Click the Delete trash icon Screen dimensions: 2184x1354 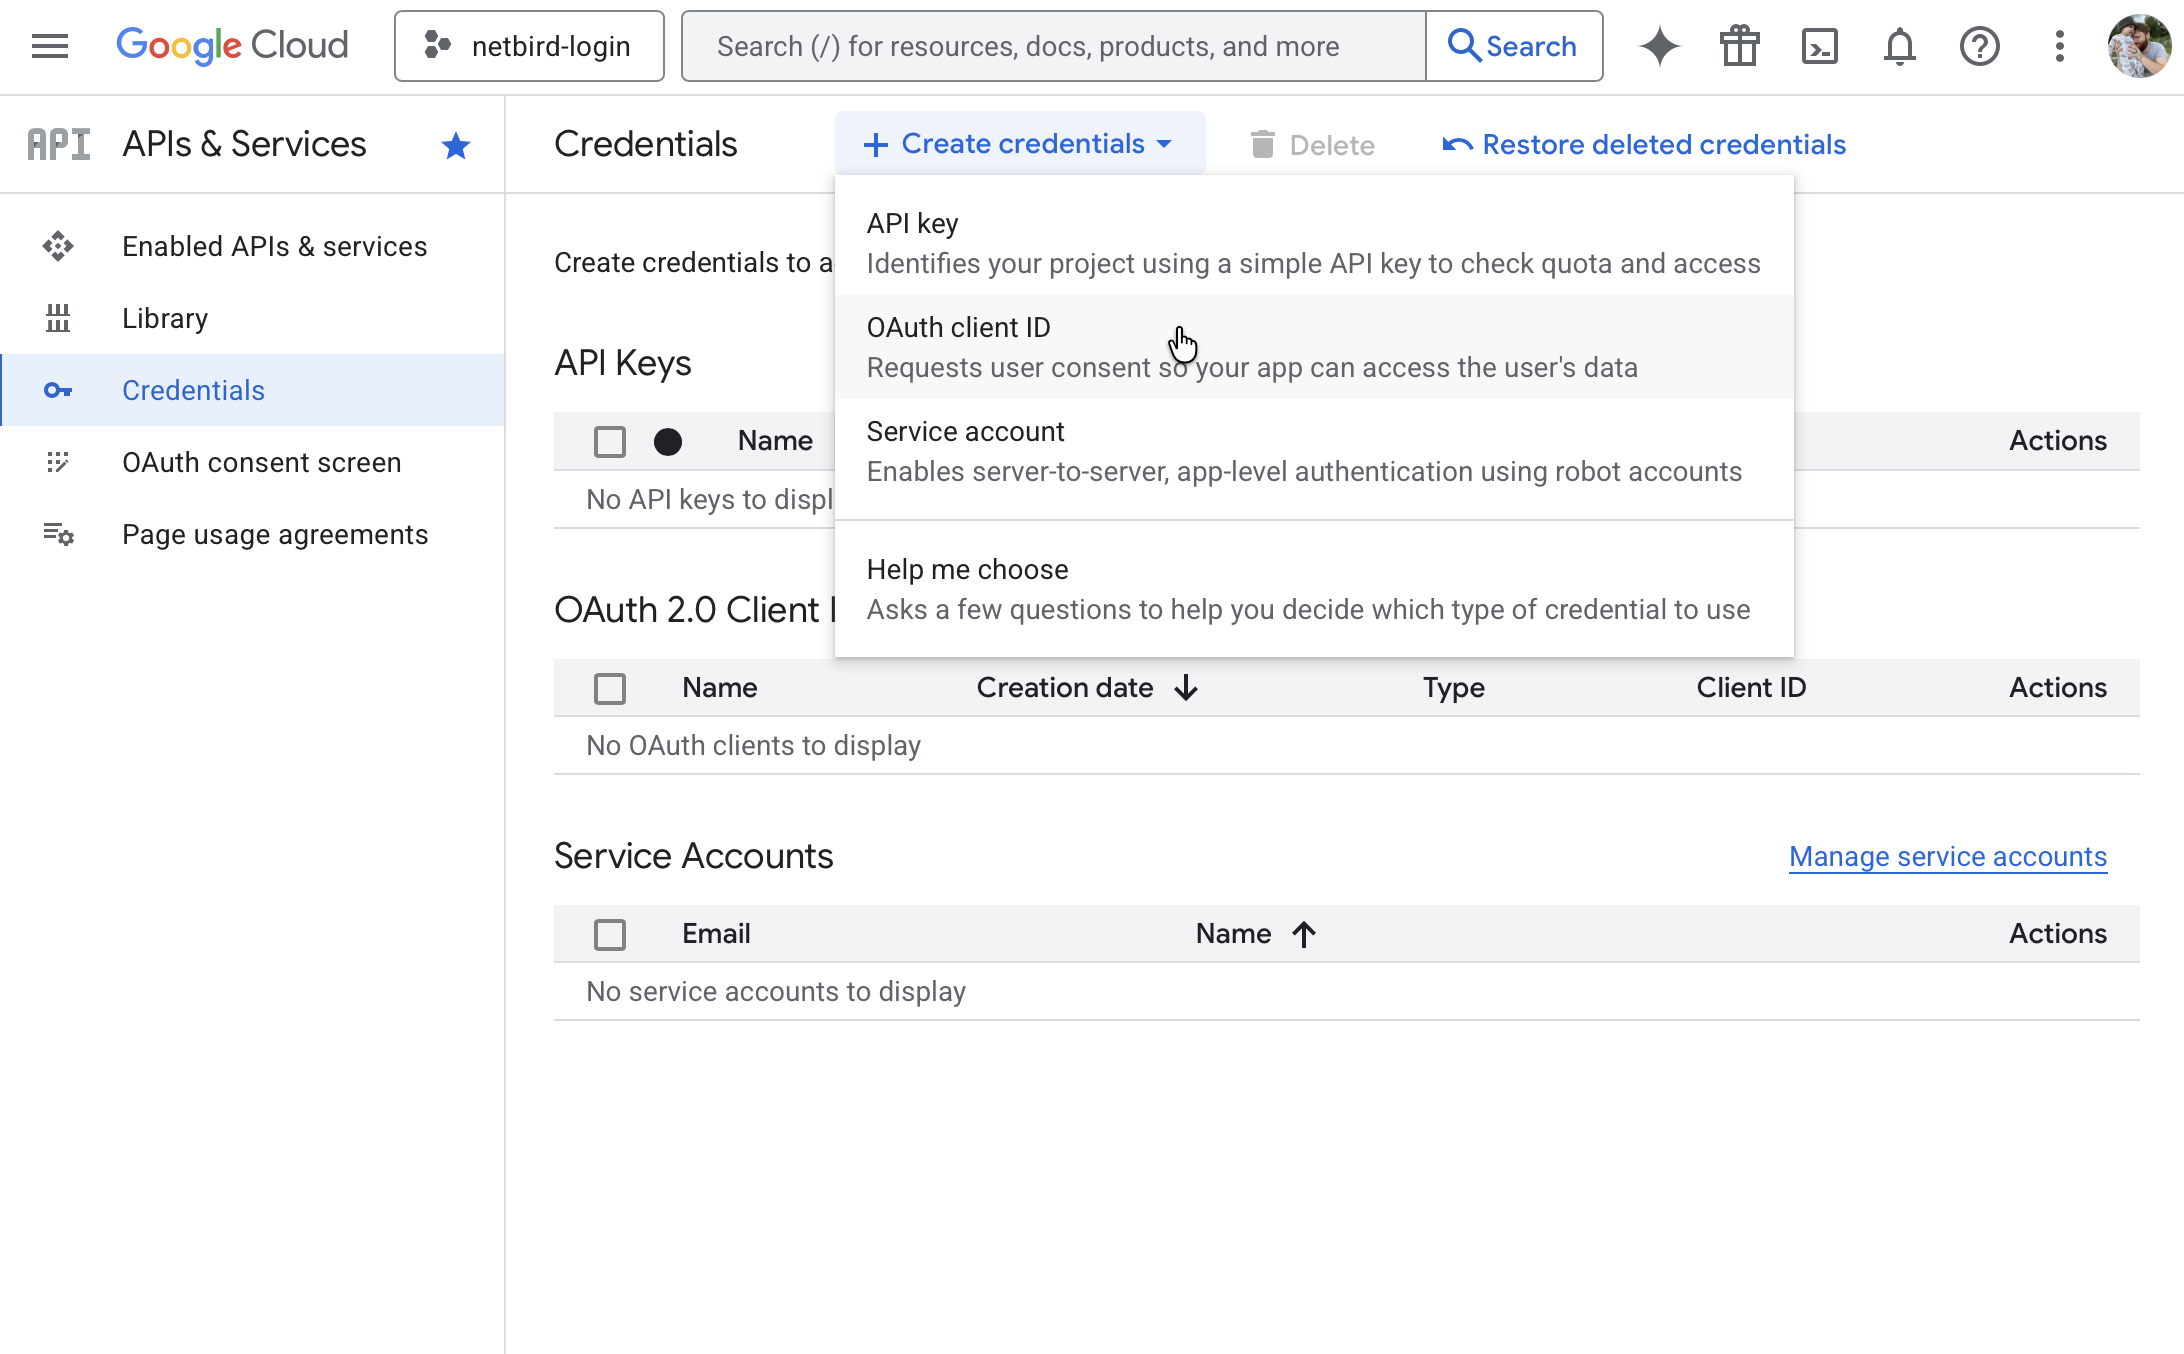pos(1263,144)
